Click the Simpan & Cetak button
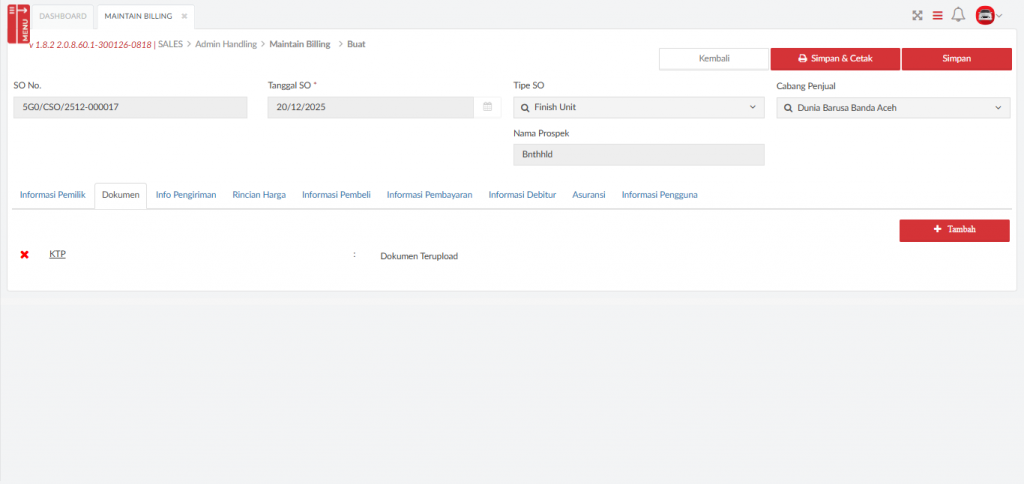Viewport: 1024px width, 484px height. coord(835,59)
